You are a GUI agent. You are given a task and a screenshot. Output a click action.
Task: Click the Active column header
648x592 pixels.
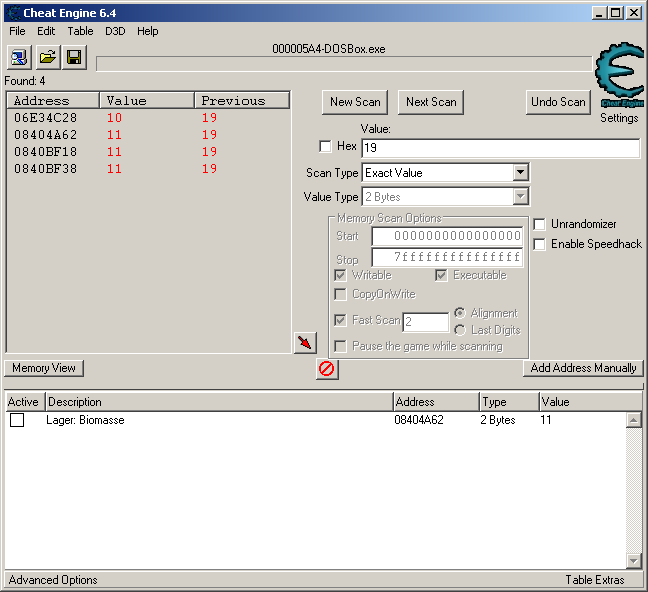pos(24,402)
